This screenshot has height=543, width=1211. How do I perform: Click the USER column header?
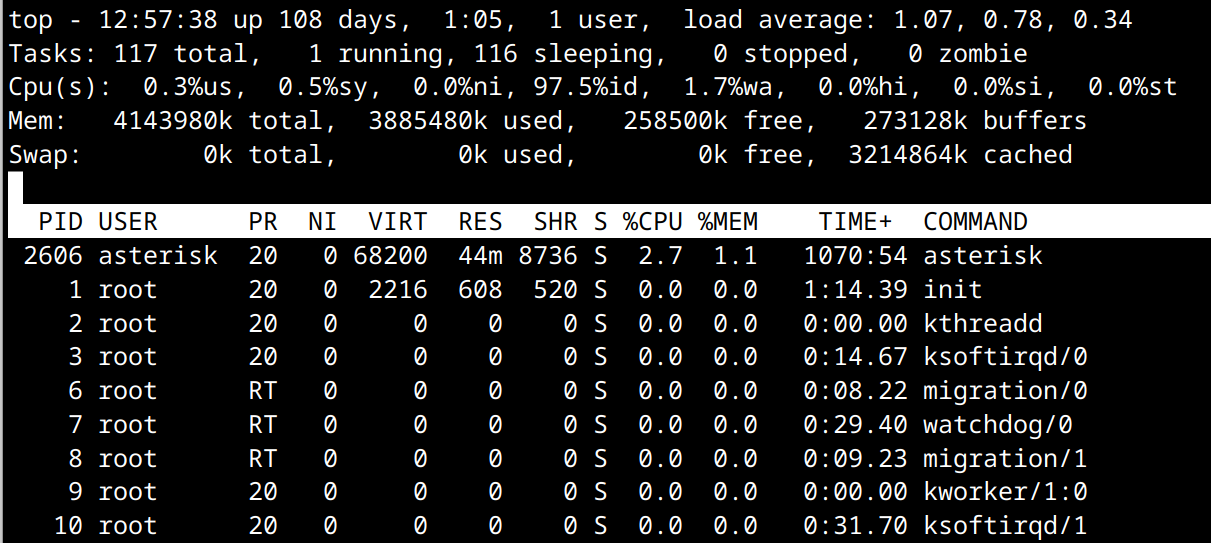click(128, 222)
